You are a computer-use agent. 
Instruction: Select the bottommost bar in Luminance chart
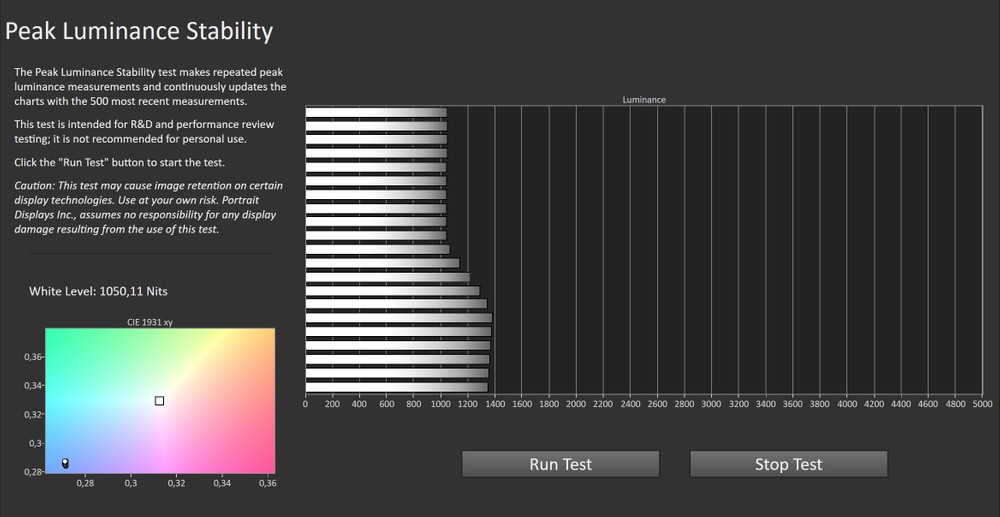click(396, 387)
